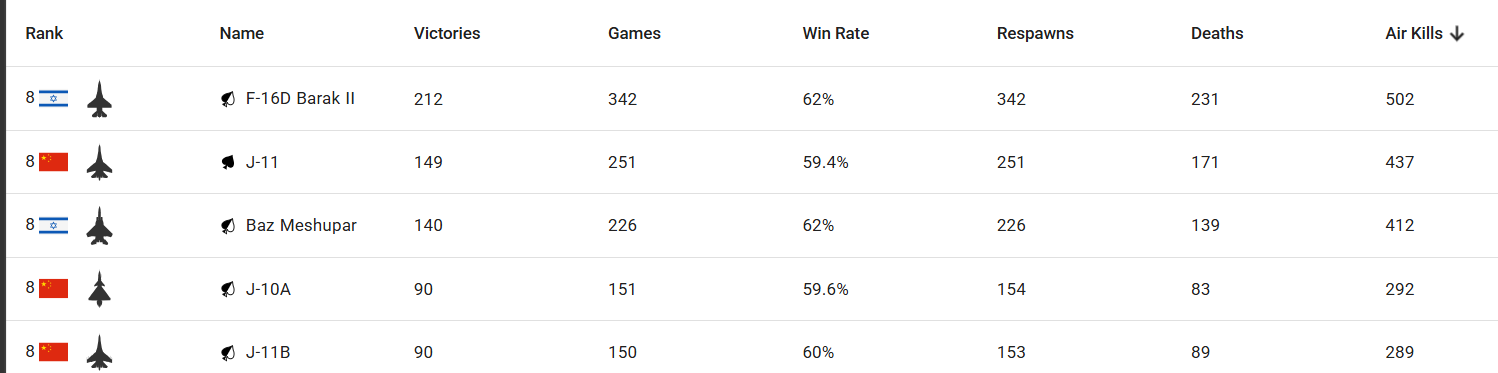Click the spade icon beside Baz Meshupar
The image size is (1498, 373).
click(228, 226)
